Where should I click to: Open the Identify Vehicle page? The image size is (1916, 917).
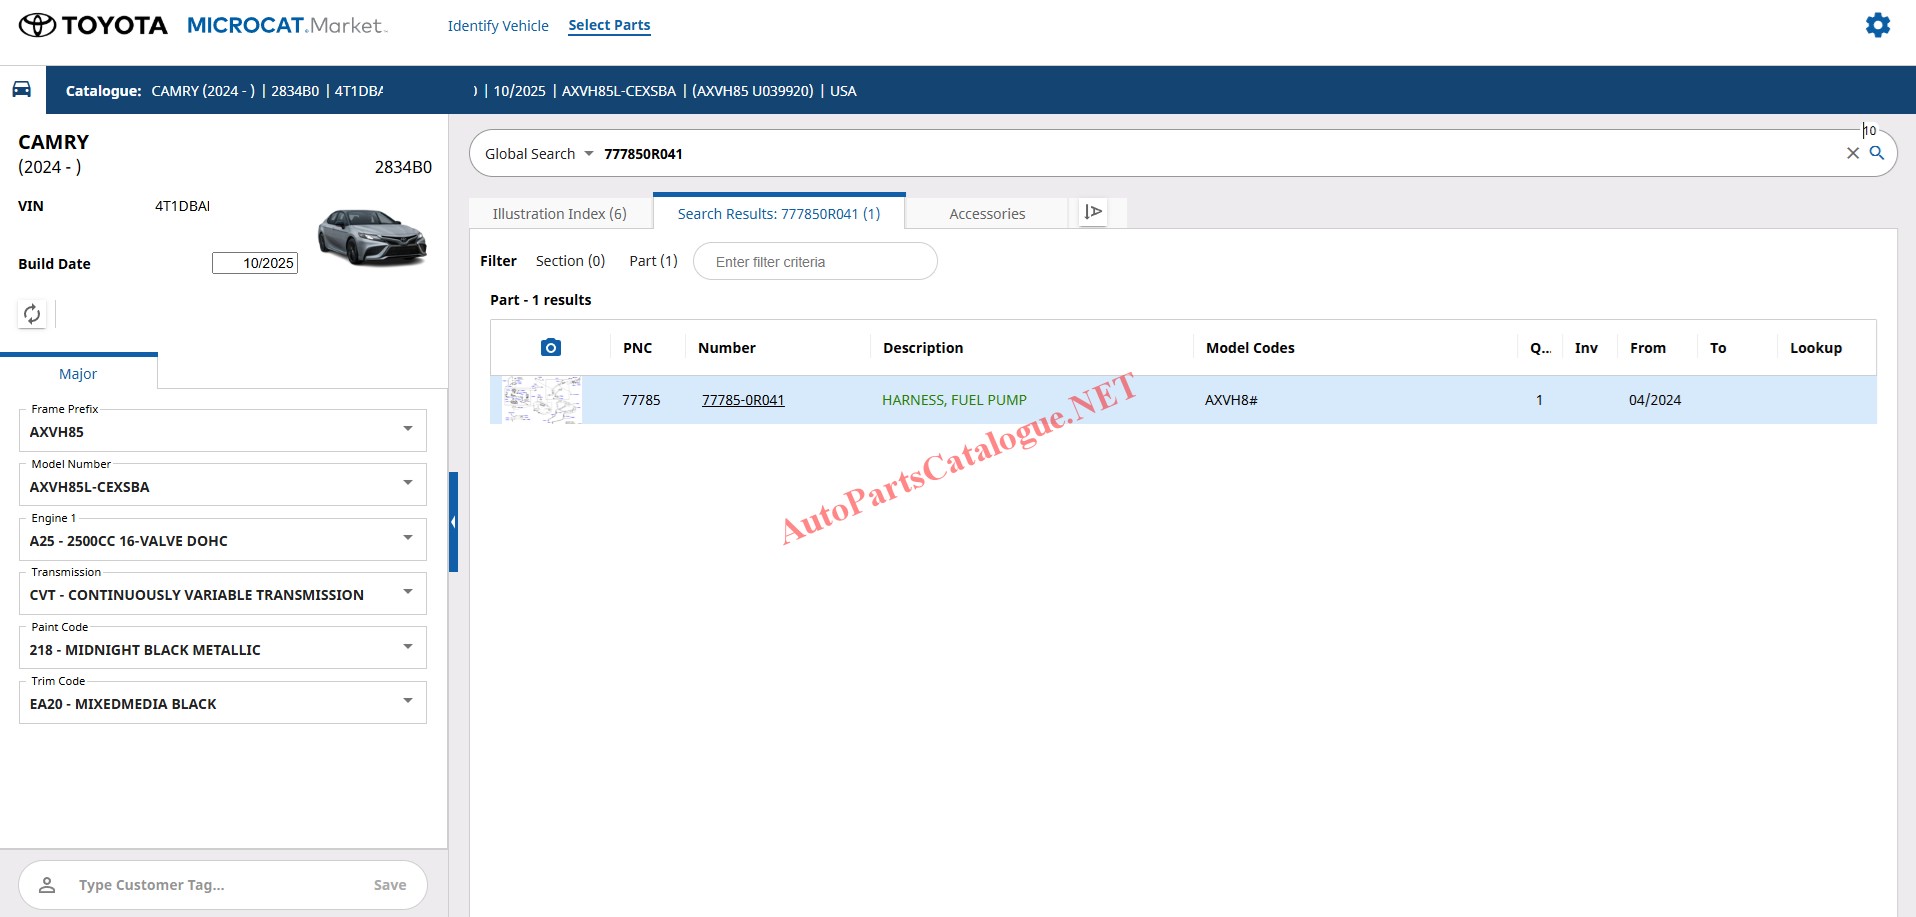coord(497,26)
